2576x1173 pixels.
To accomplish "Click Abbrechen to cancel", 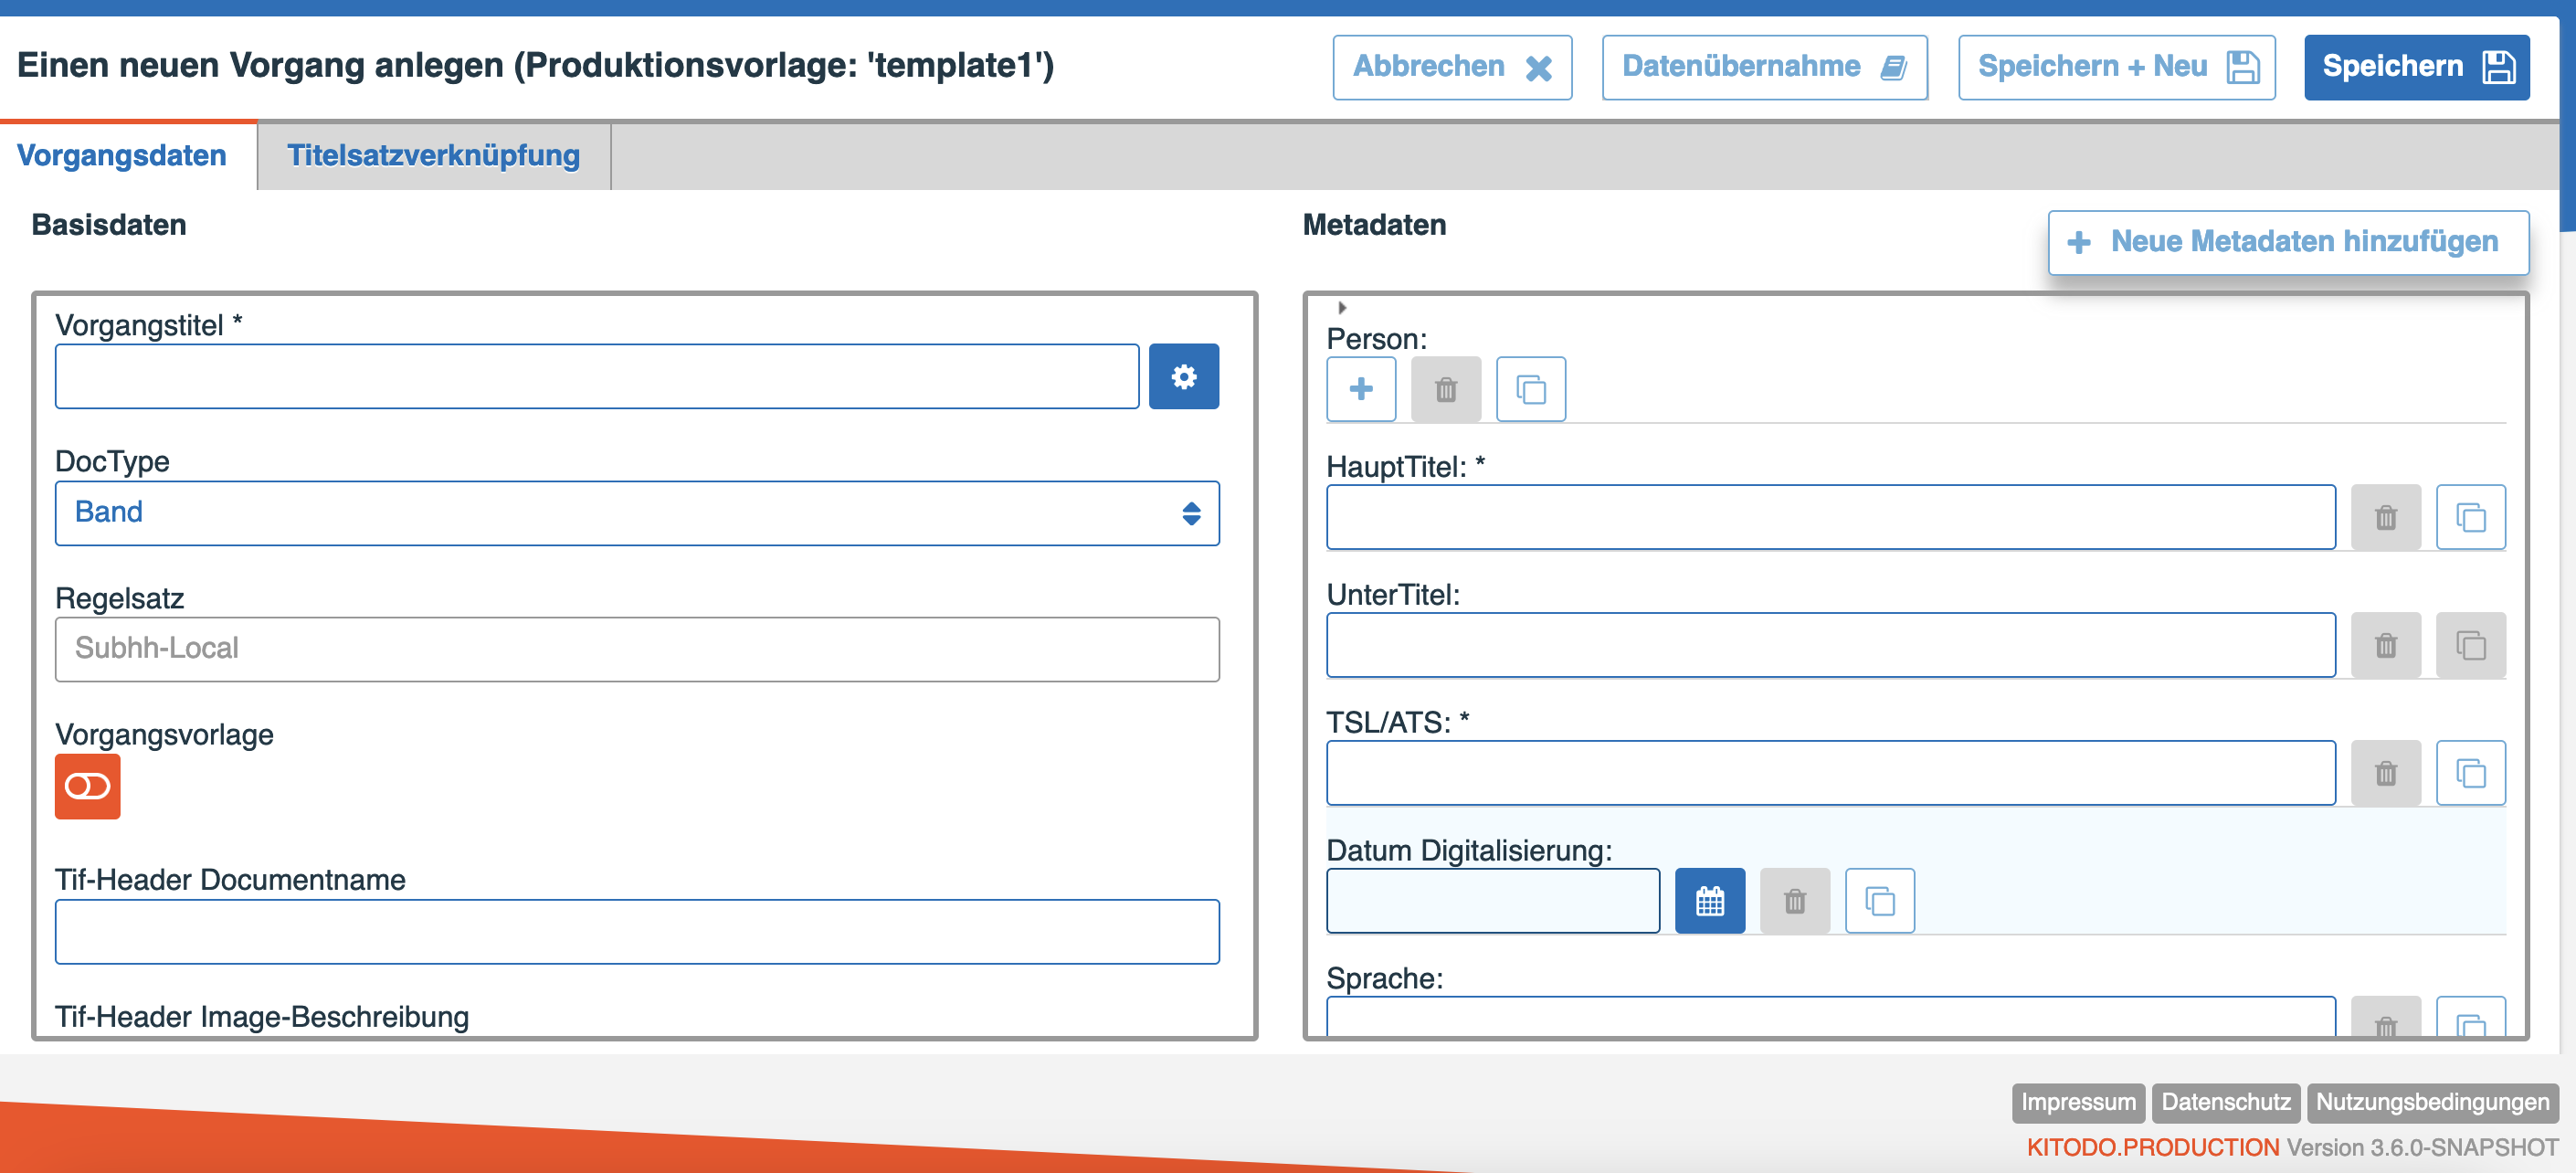I will click(x=1451, y=67).
